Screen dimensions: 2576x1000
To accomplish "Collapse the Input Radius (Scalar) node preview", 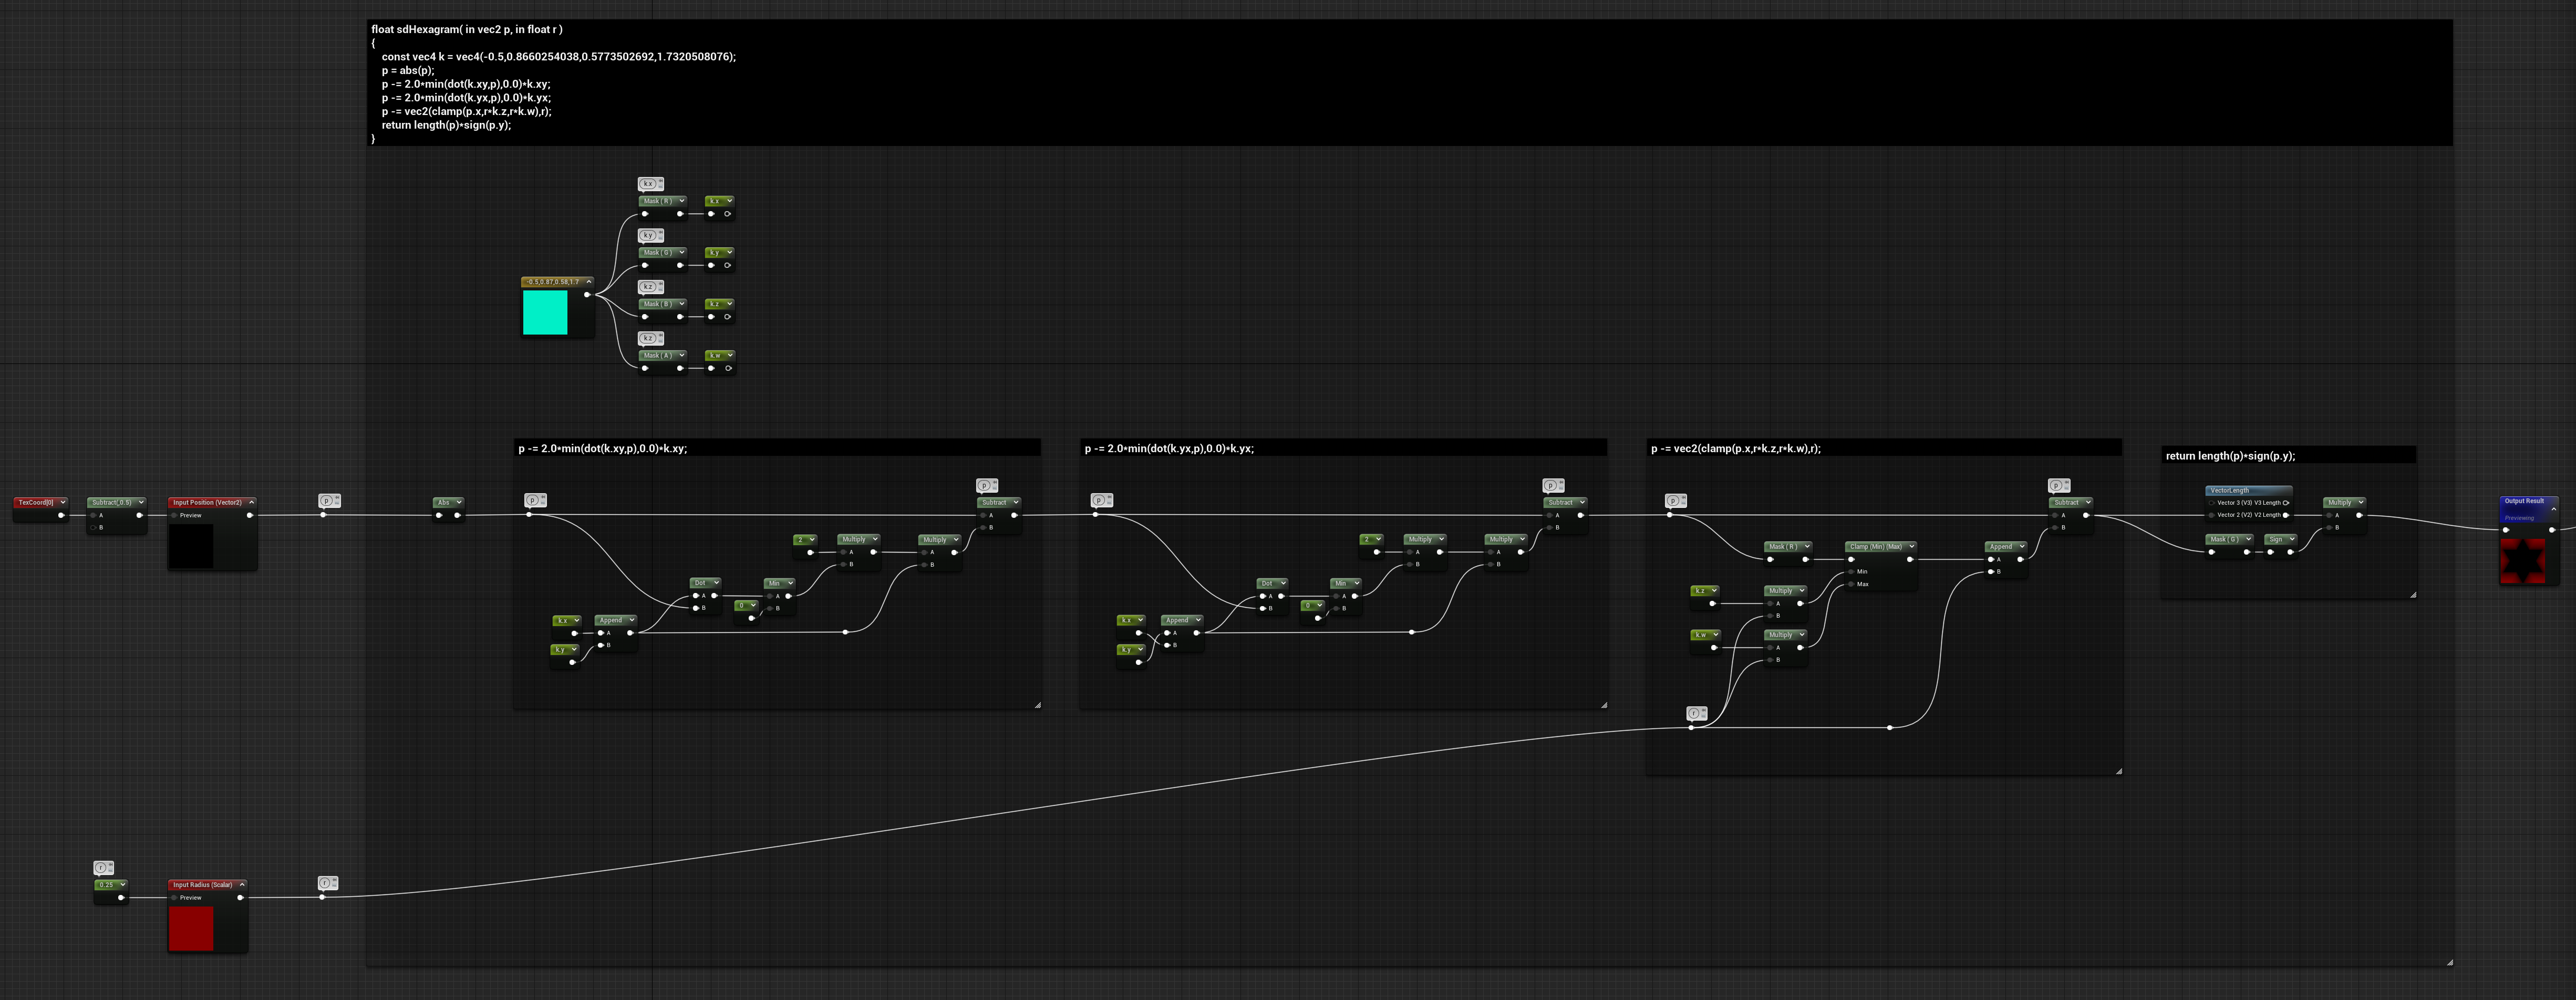I will pyautogui.click(x=242, y=884).
